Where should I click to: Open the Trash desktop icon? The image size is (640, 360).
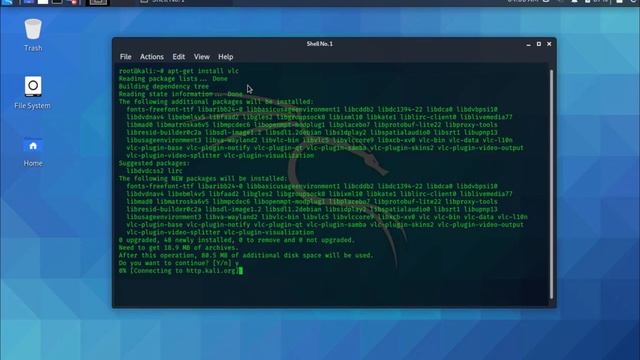[x=33, y=35]
